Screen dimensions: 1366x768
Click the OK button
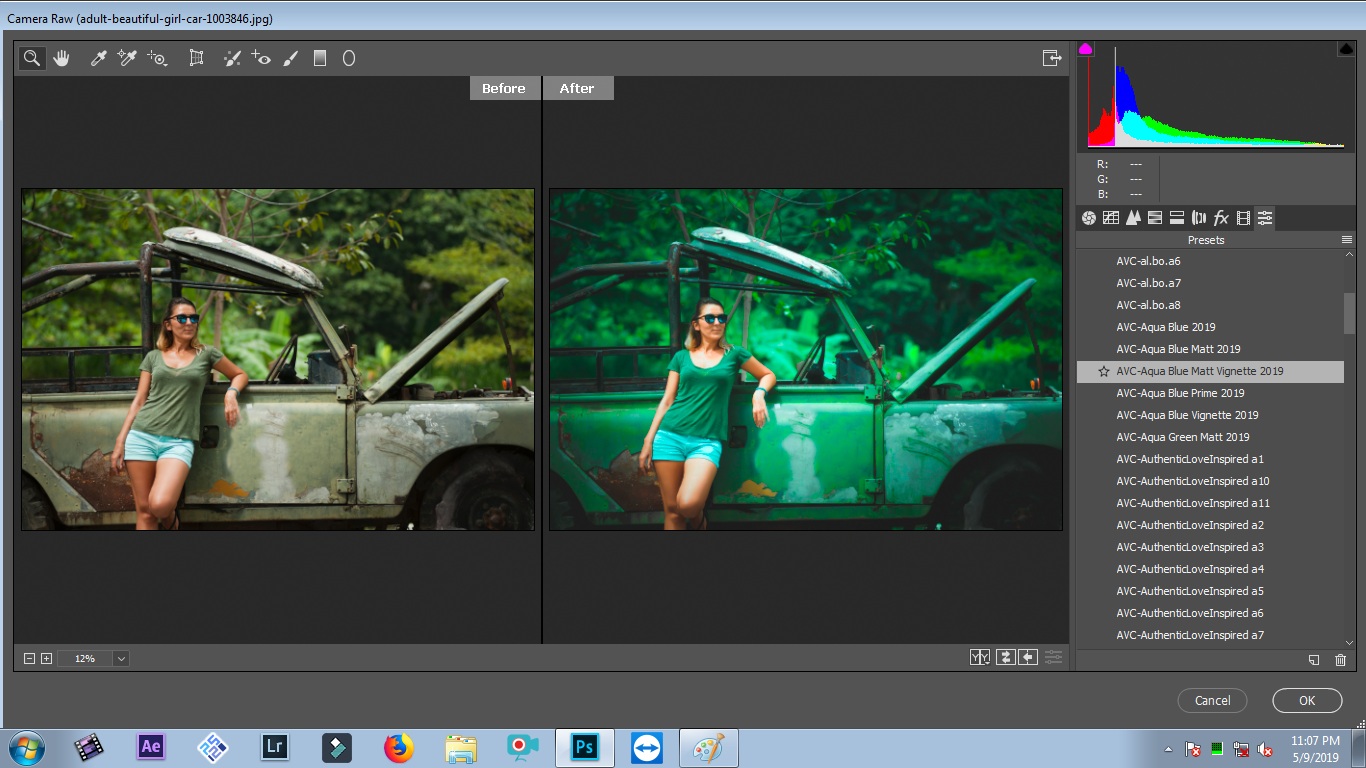click(1306, 700)
